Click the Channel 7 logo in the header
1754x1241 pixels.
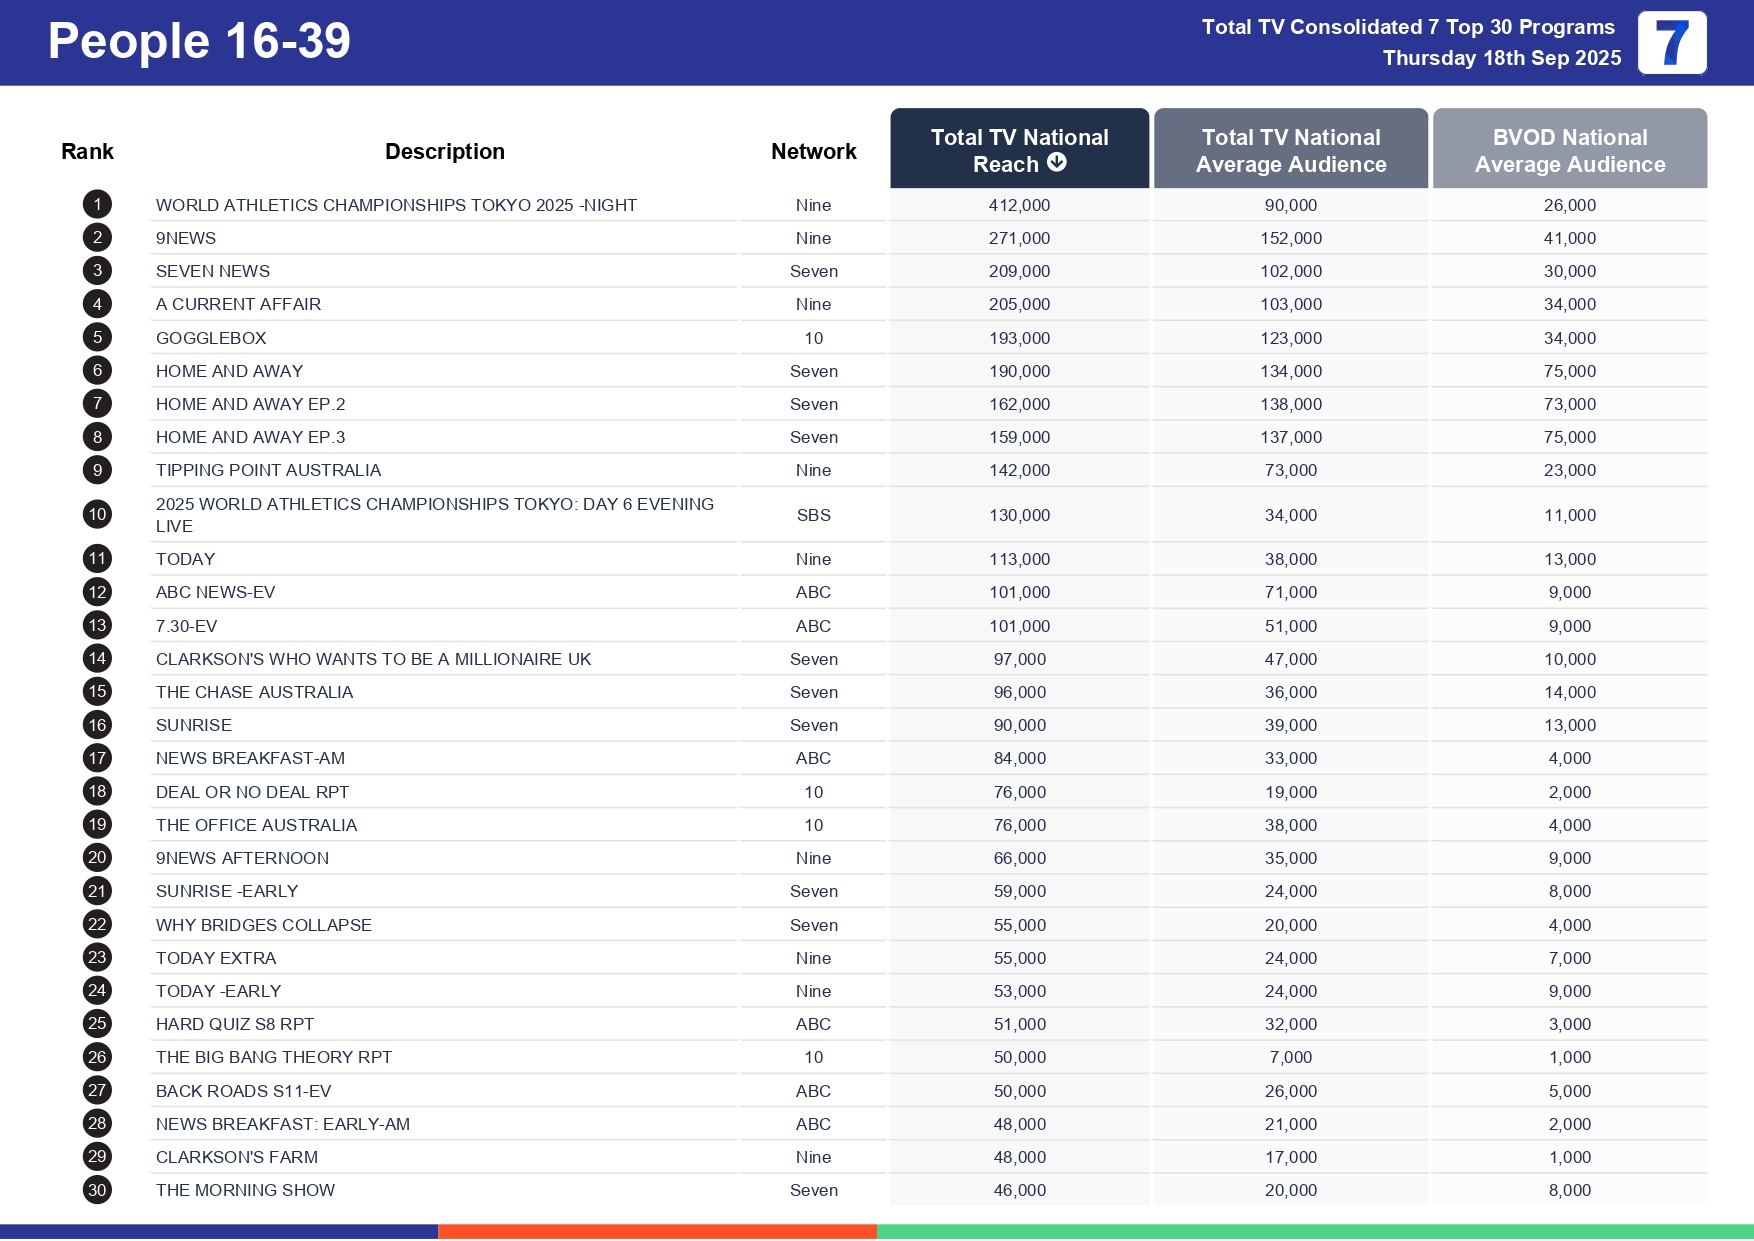(x=1674, y=42)
